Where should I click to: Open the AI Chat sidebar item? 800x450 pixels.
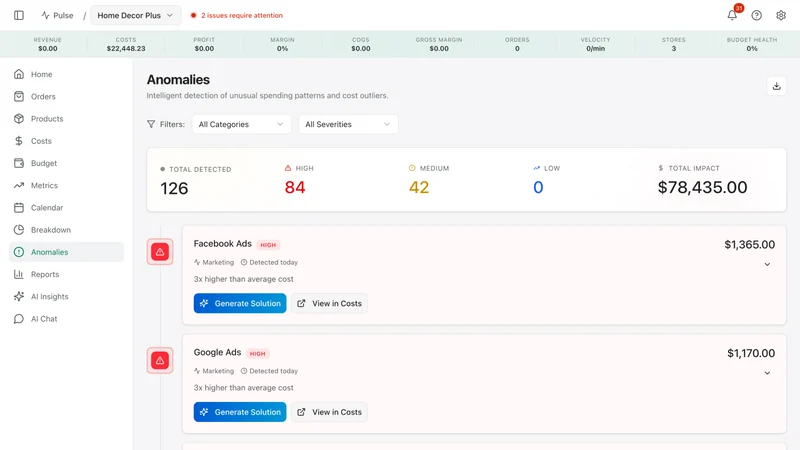pos(66,319)
